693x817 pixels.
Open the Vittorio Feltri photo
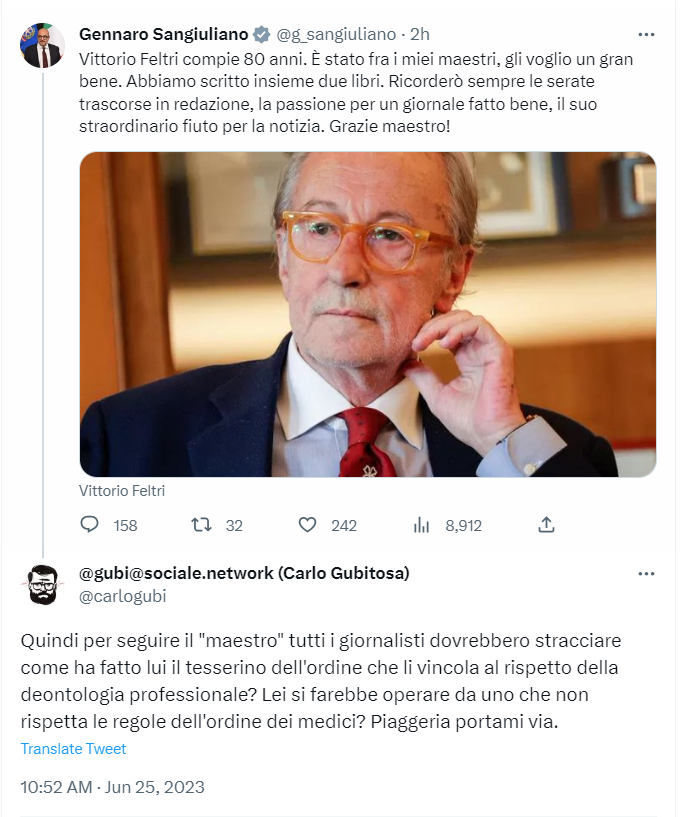(368, 314)
